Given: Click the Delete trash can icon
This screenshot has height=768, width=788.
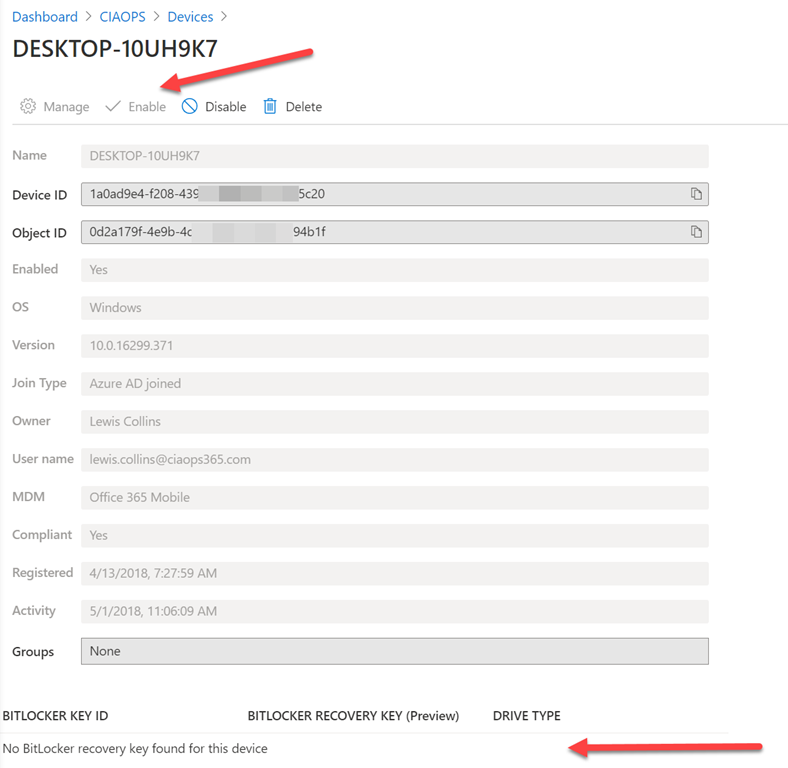Looking at the screenshot, I should [270, 106].
